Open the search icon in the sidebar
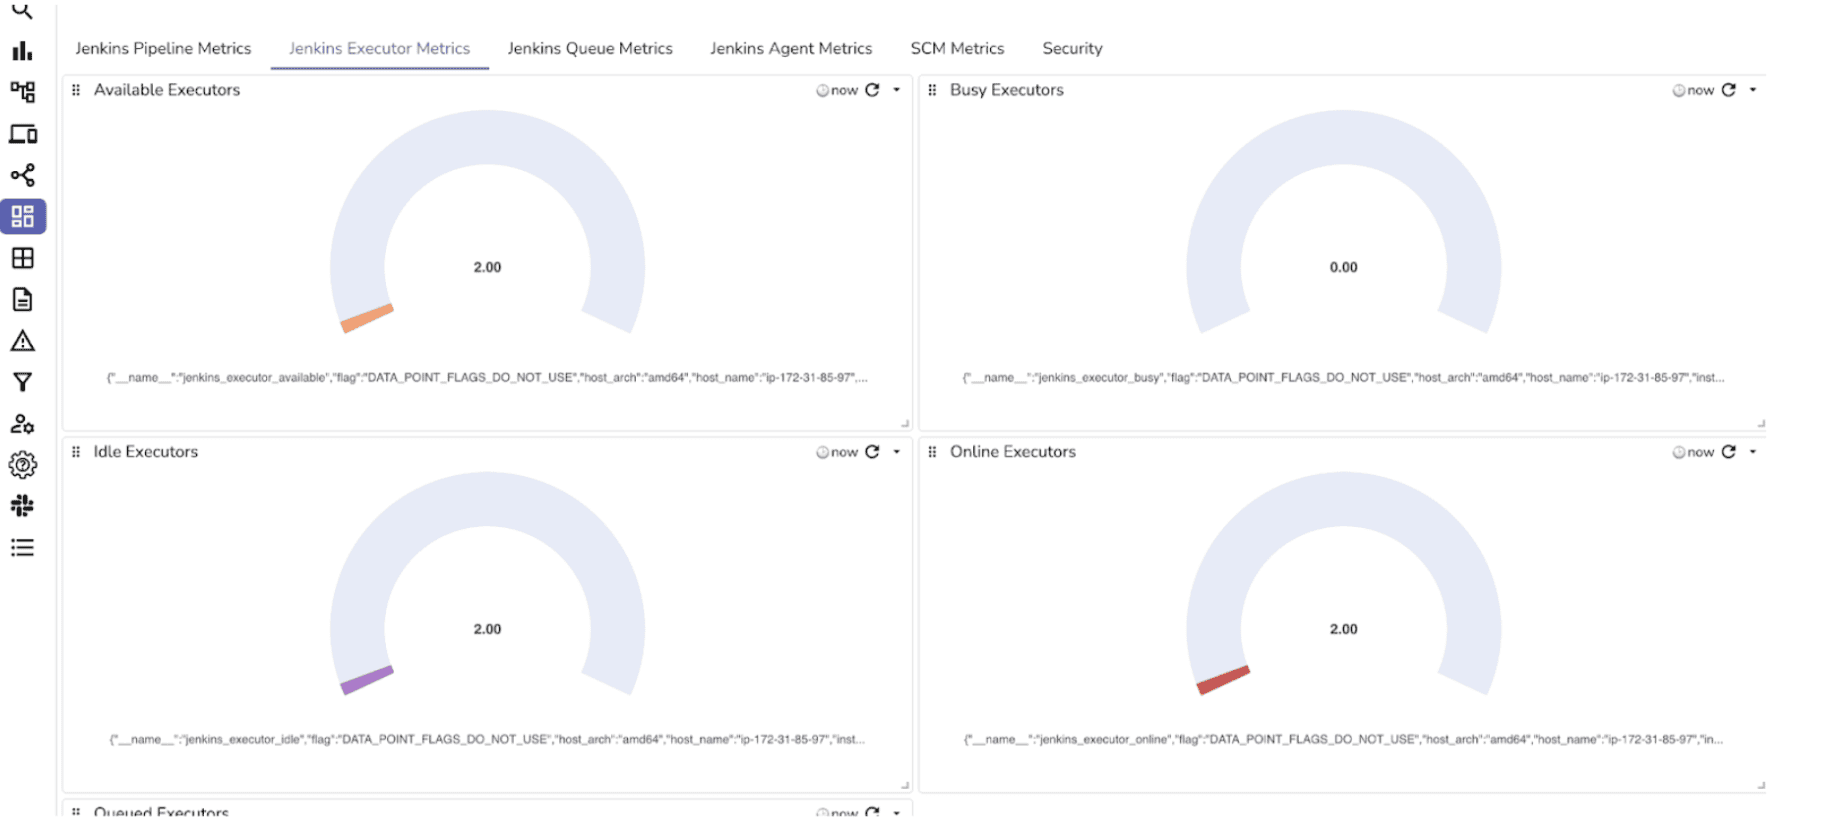This screenshot has width=1844, height=820. click(23, 10)
